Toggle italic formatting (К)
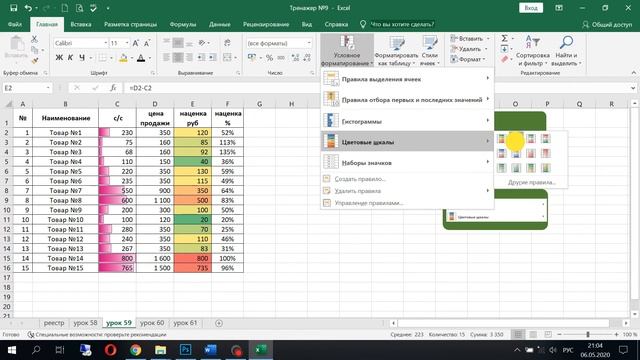Viewport: 640px width, 360px height. [70, 58]
